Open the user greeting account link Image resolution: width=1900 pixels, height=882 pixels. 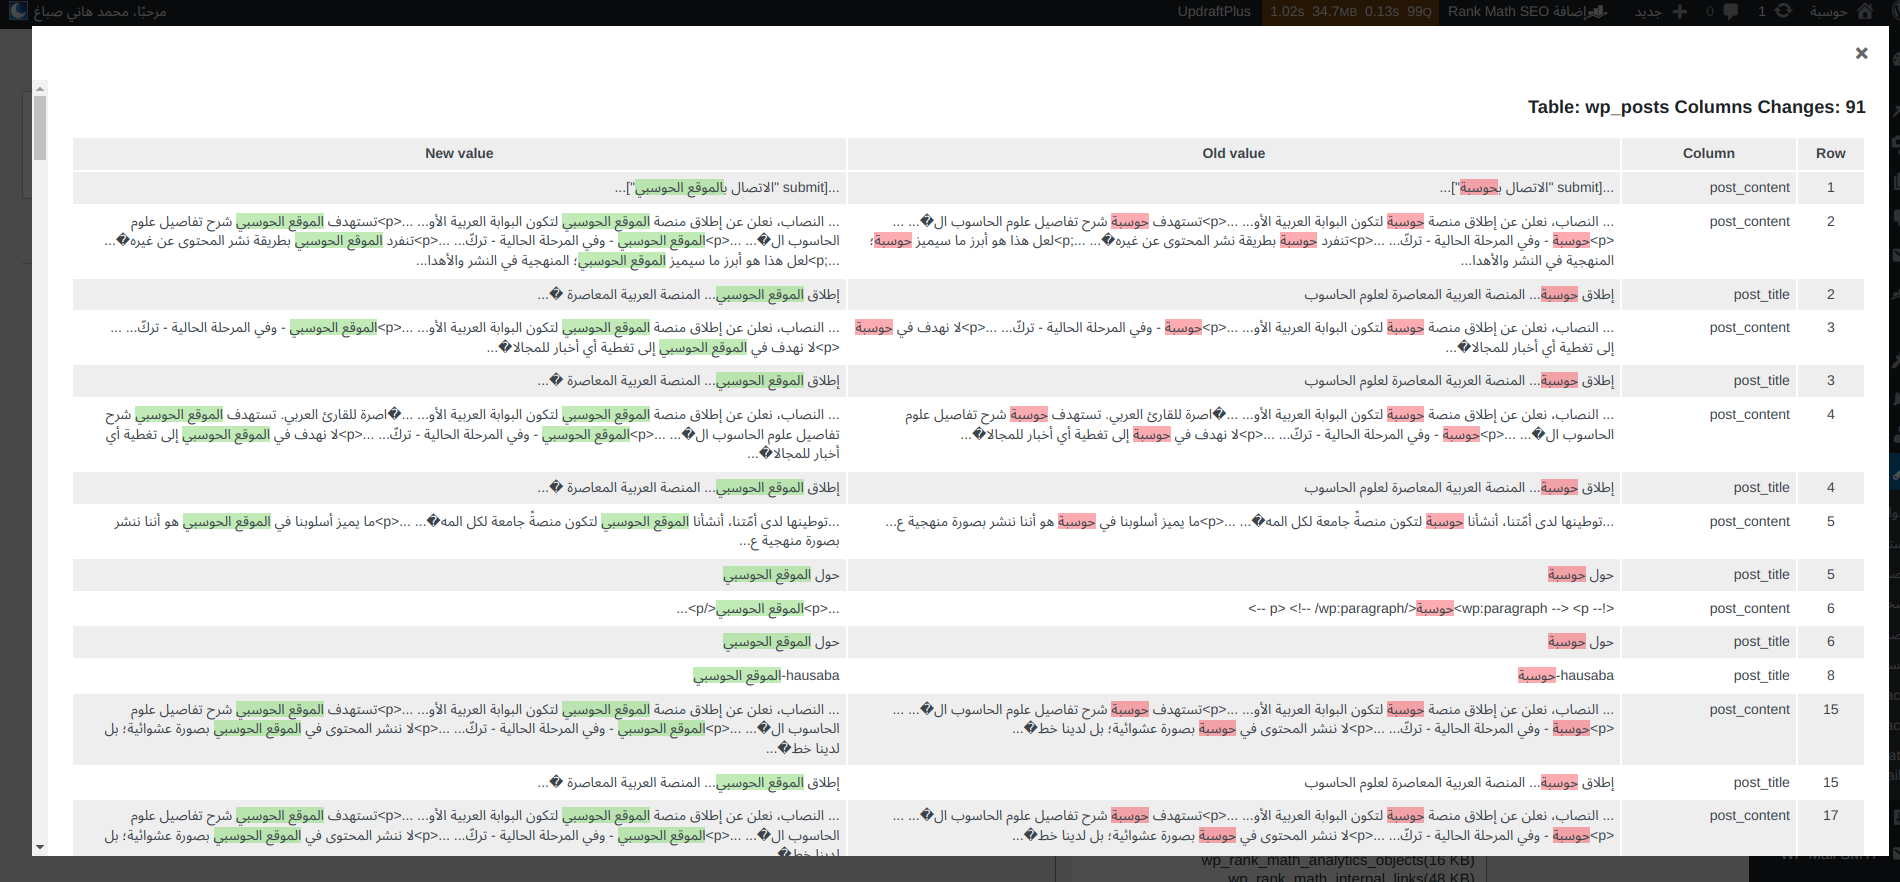point(100,12)
